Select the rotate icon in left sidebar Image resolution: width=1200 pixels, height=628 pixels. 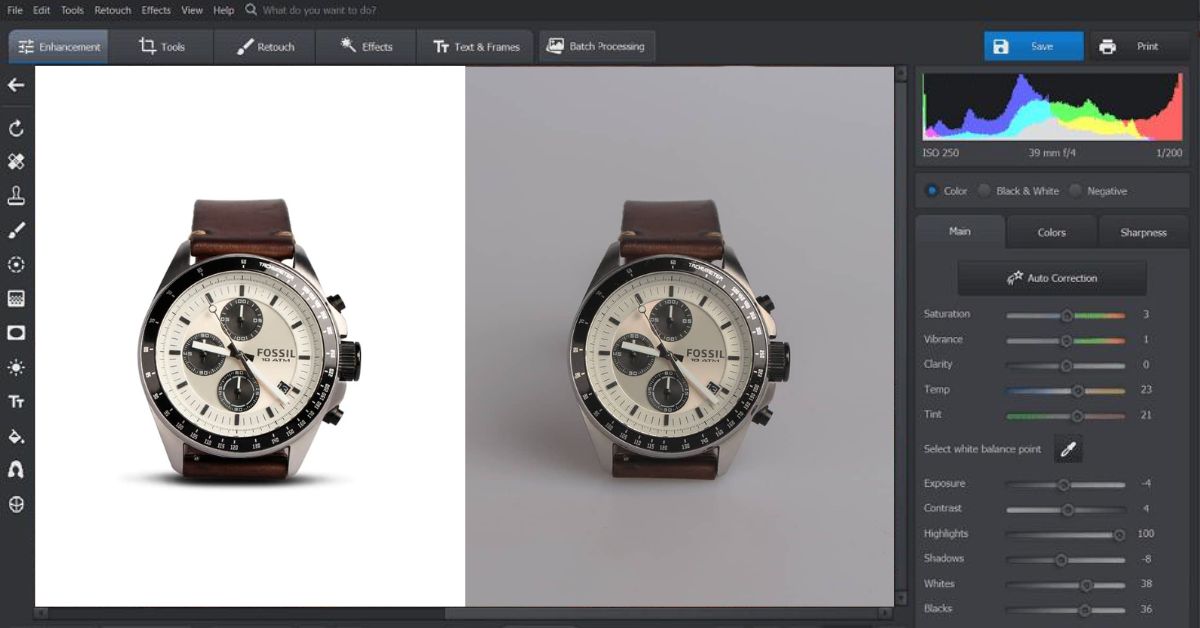pos(16,128)
